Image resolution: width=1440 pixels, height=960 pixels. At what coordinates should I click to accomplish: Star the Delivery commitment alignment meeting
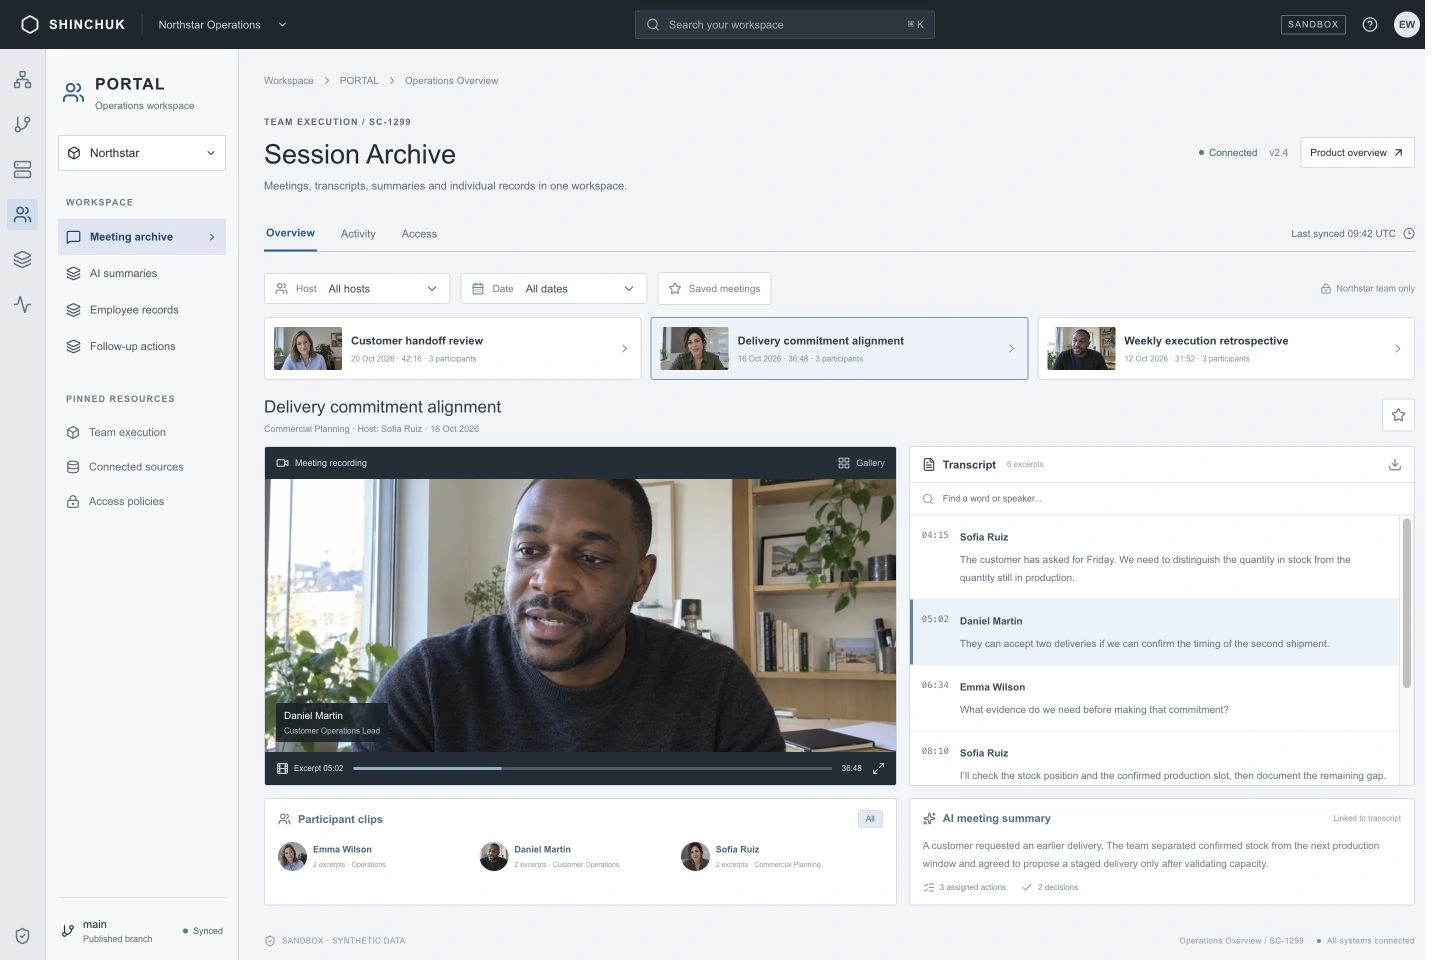[1398, 415]
